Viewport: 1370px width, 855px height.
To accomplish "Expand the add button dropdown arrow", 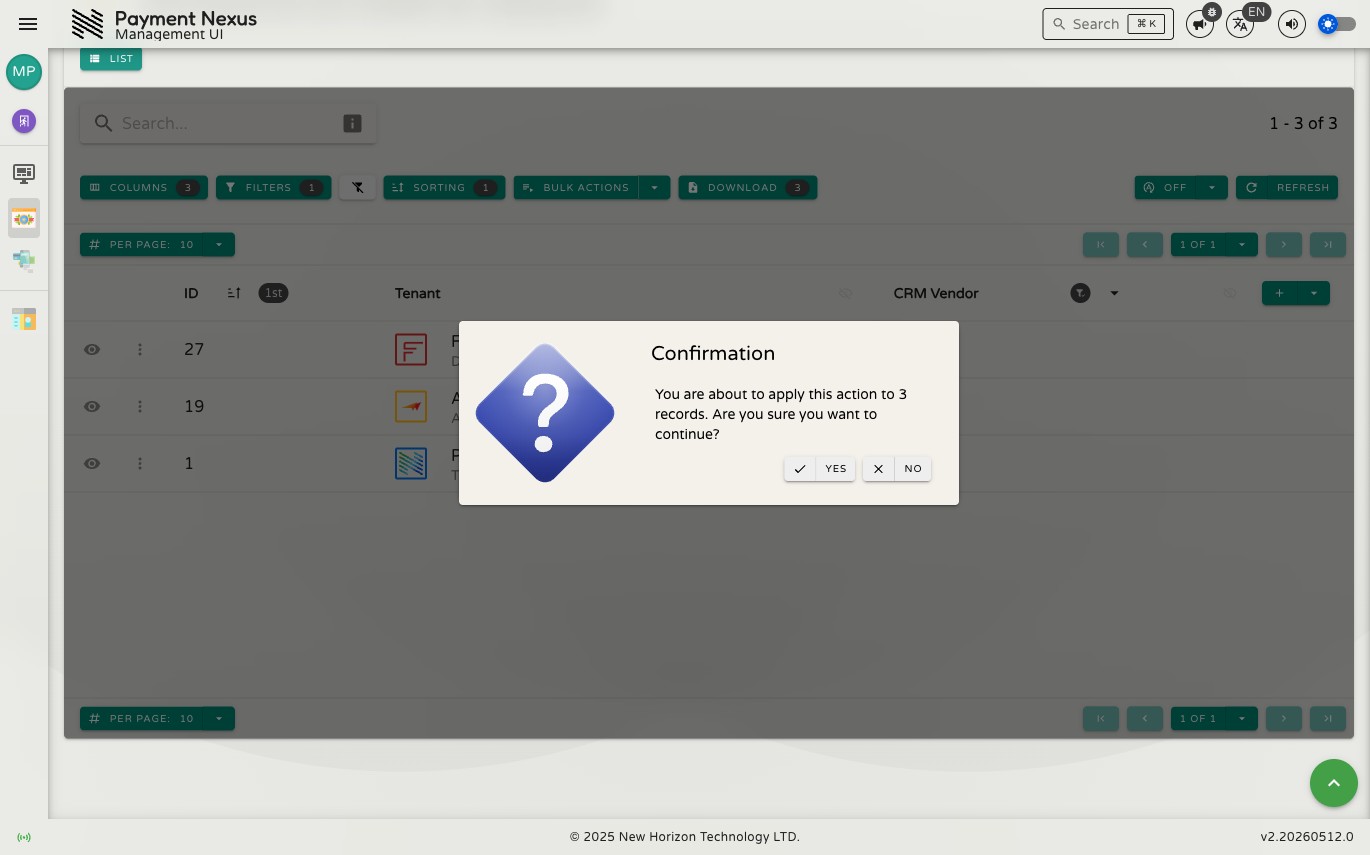I will pyautogui.click(x=1313, y=293).
